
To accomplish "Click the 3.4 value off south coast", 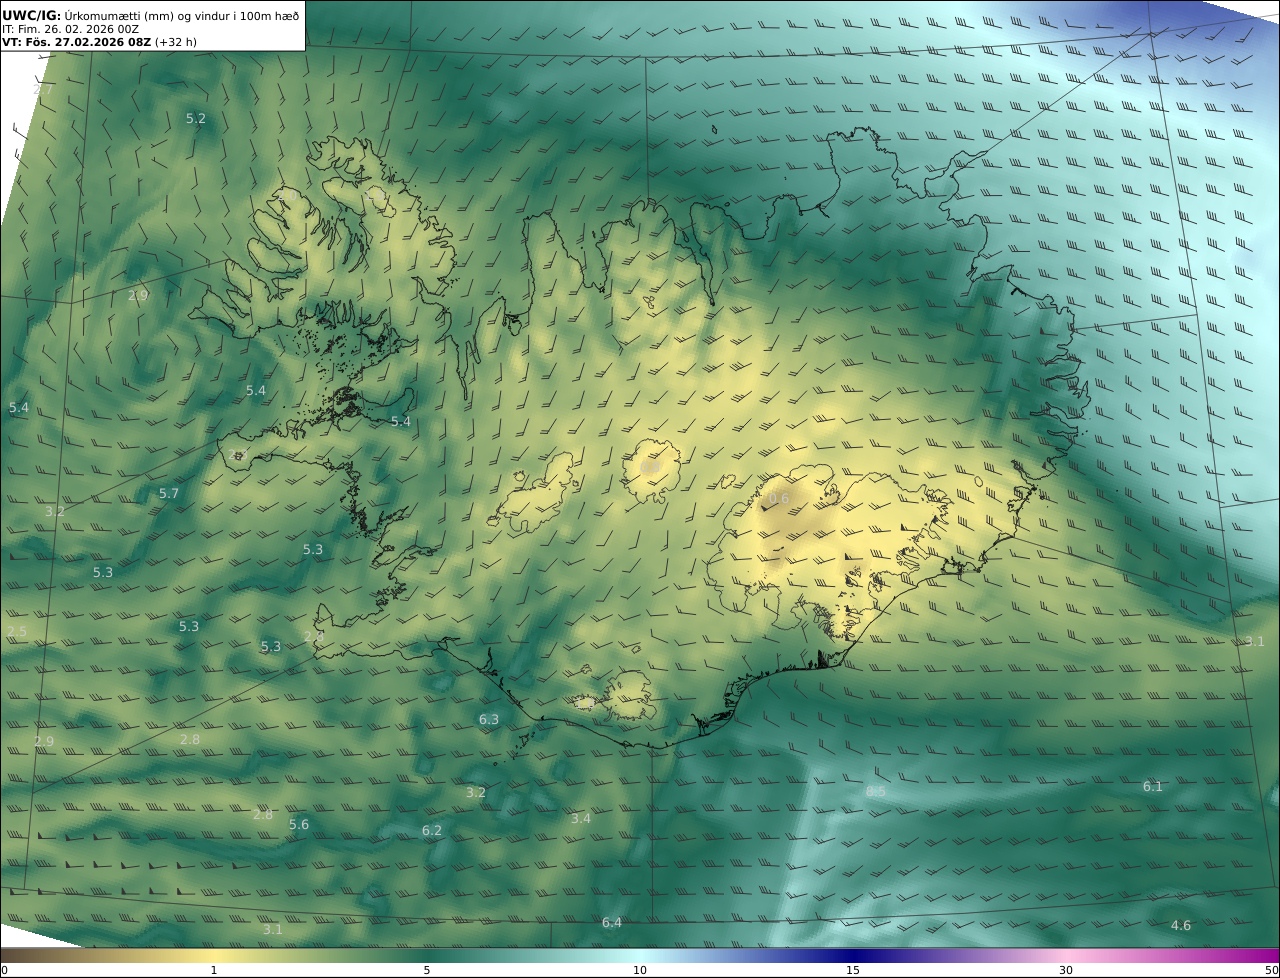I will 581,818.
